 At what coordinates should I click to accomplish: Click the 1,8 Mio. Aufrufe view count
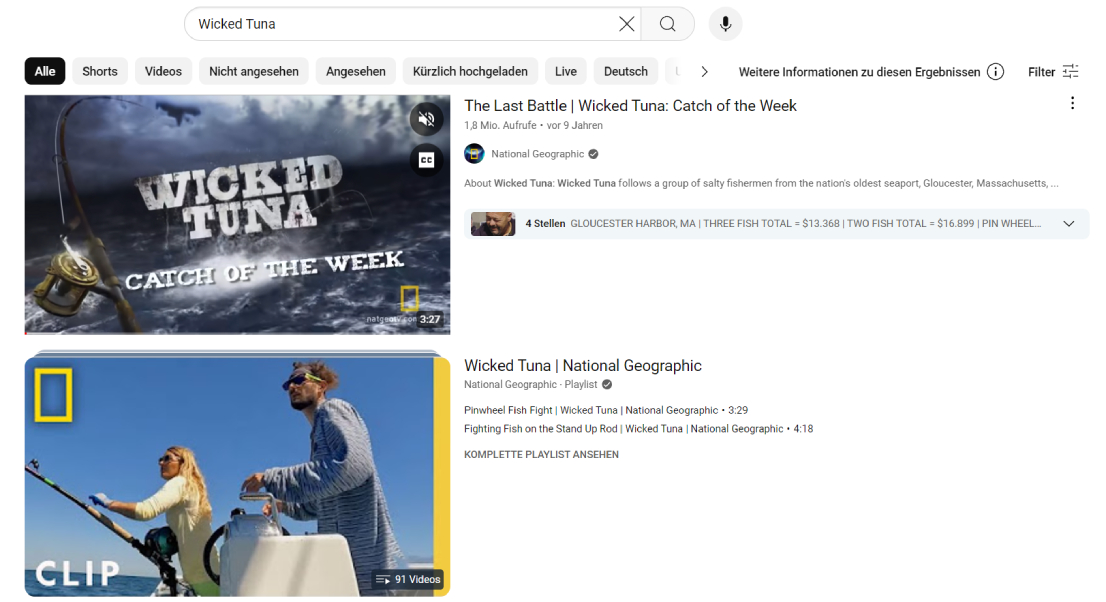(500, 126)
